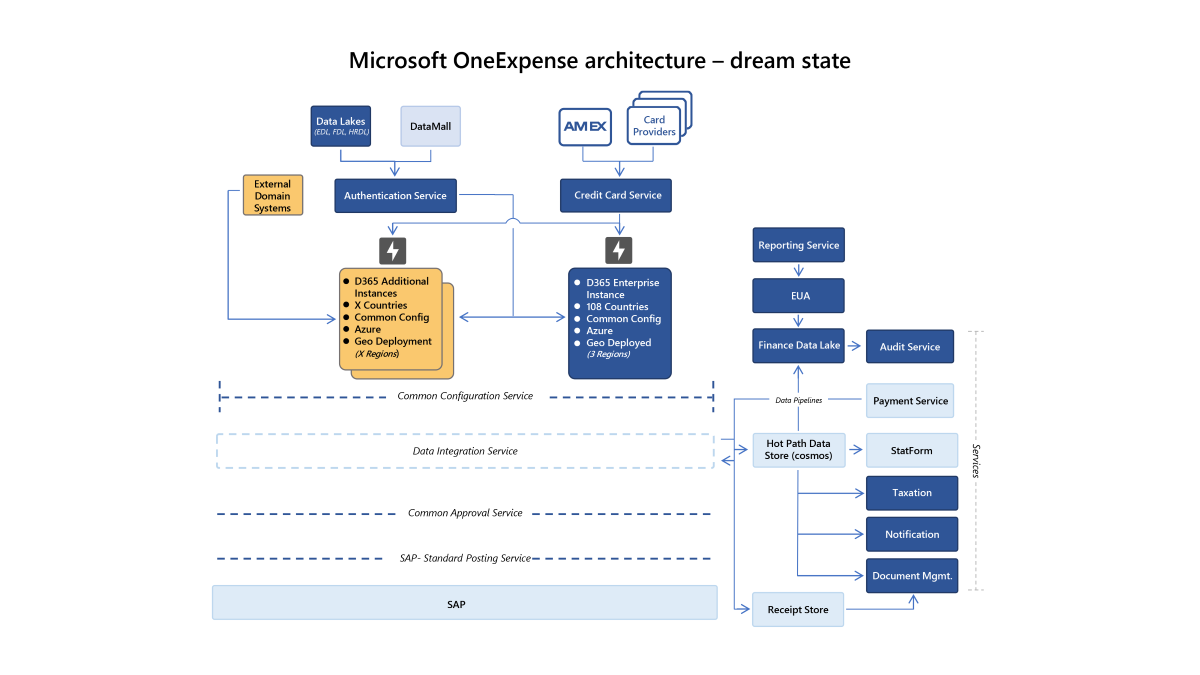1200x675 pixels.
Task: Select the lightning bolt above D365 Additional Instances
Action: pos(392,250)
